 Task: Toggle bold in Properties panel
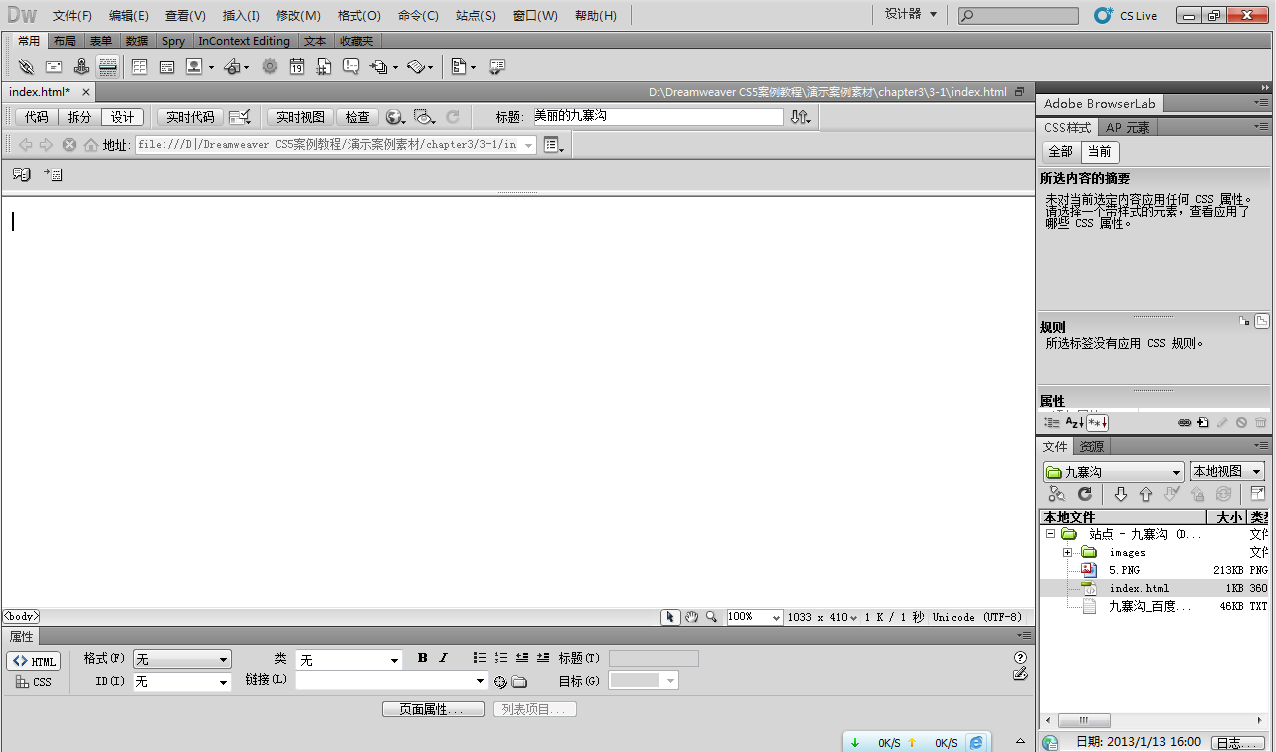(423, 658)
